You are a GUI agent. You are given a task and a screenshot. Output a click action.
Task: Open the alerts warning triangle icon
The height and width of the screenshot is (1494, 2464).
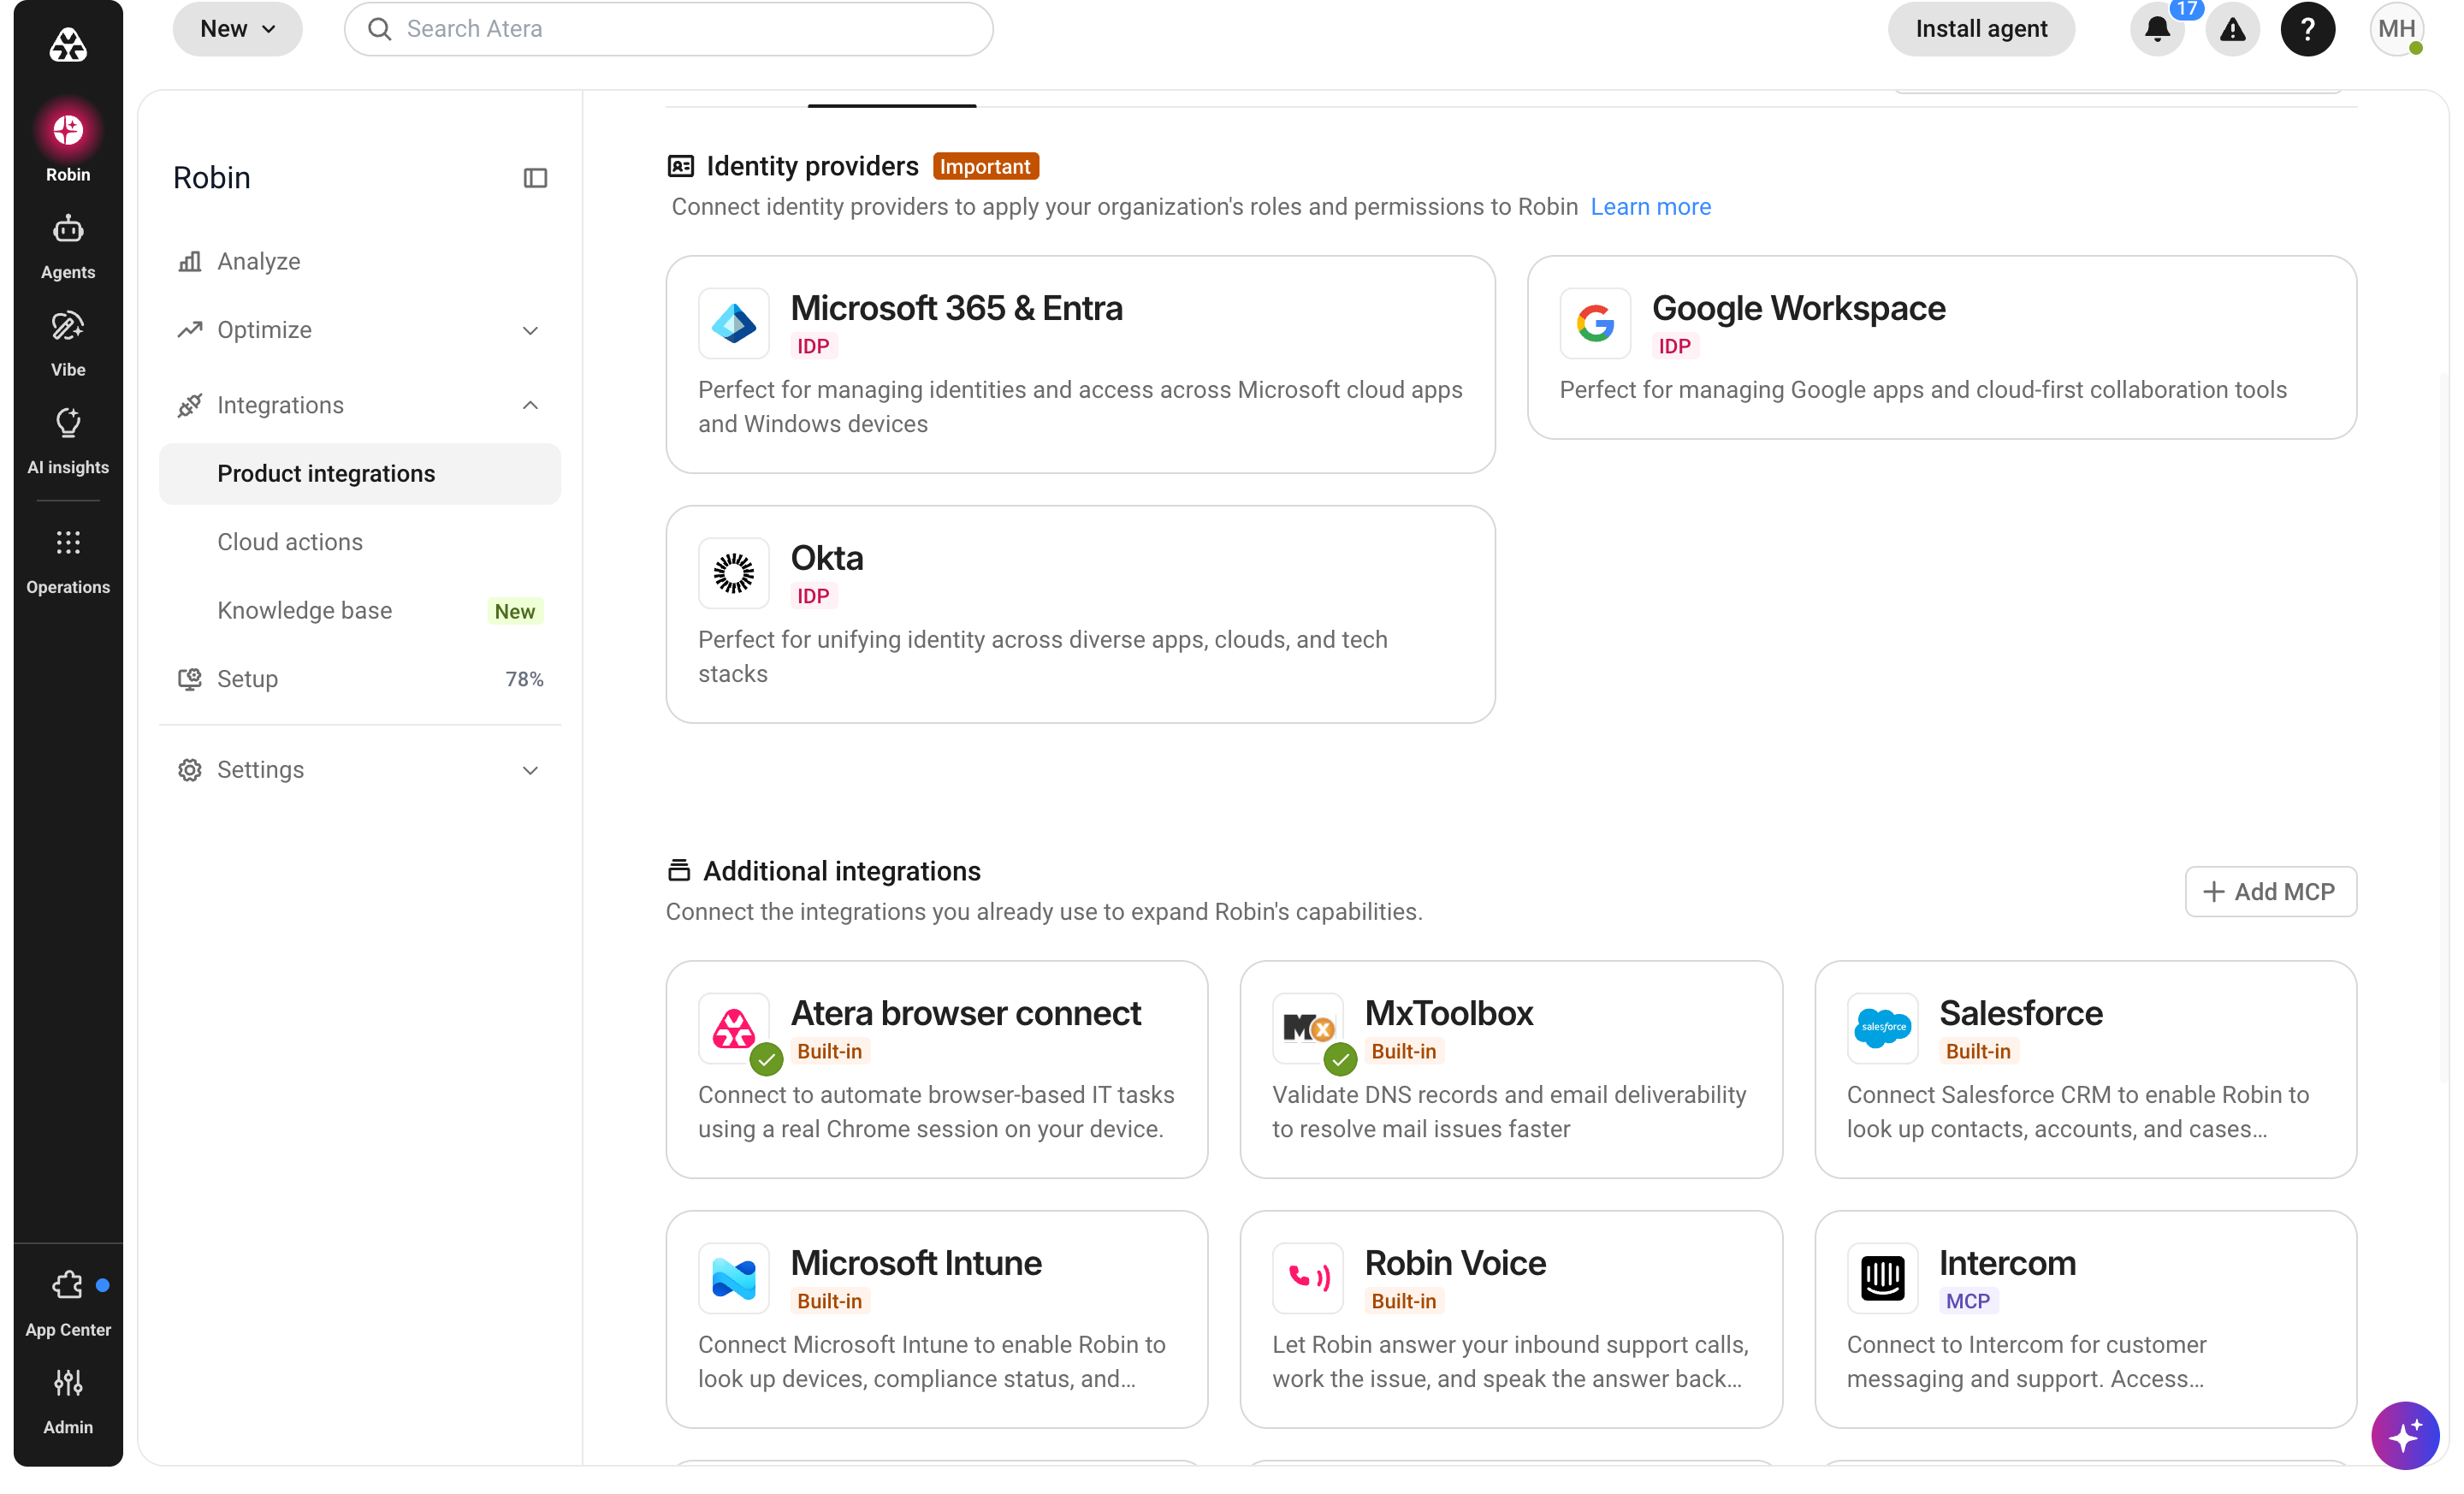[2232, 29]
